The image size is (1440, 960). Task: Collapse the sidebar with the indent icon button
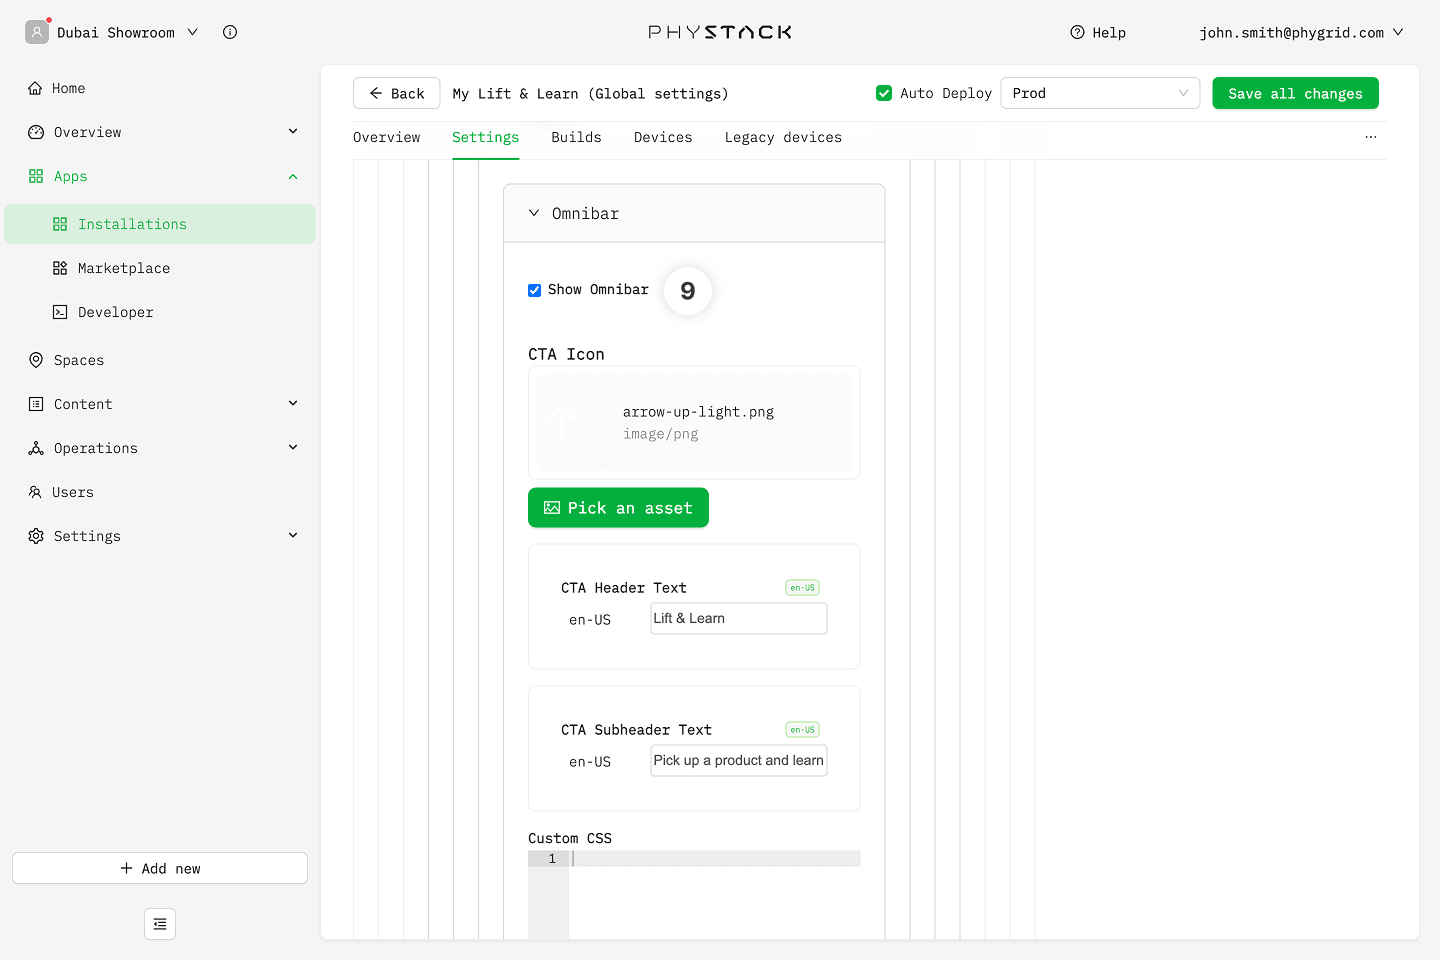pos(160,924)
